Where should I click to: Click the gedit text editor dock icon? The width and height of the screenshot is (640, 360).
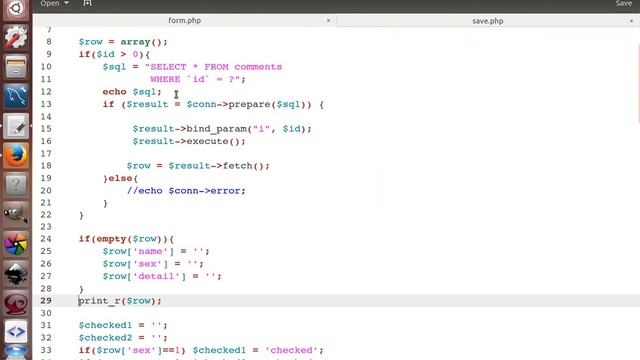[x=16, y=126]
